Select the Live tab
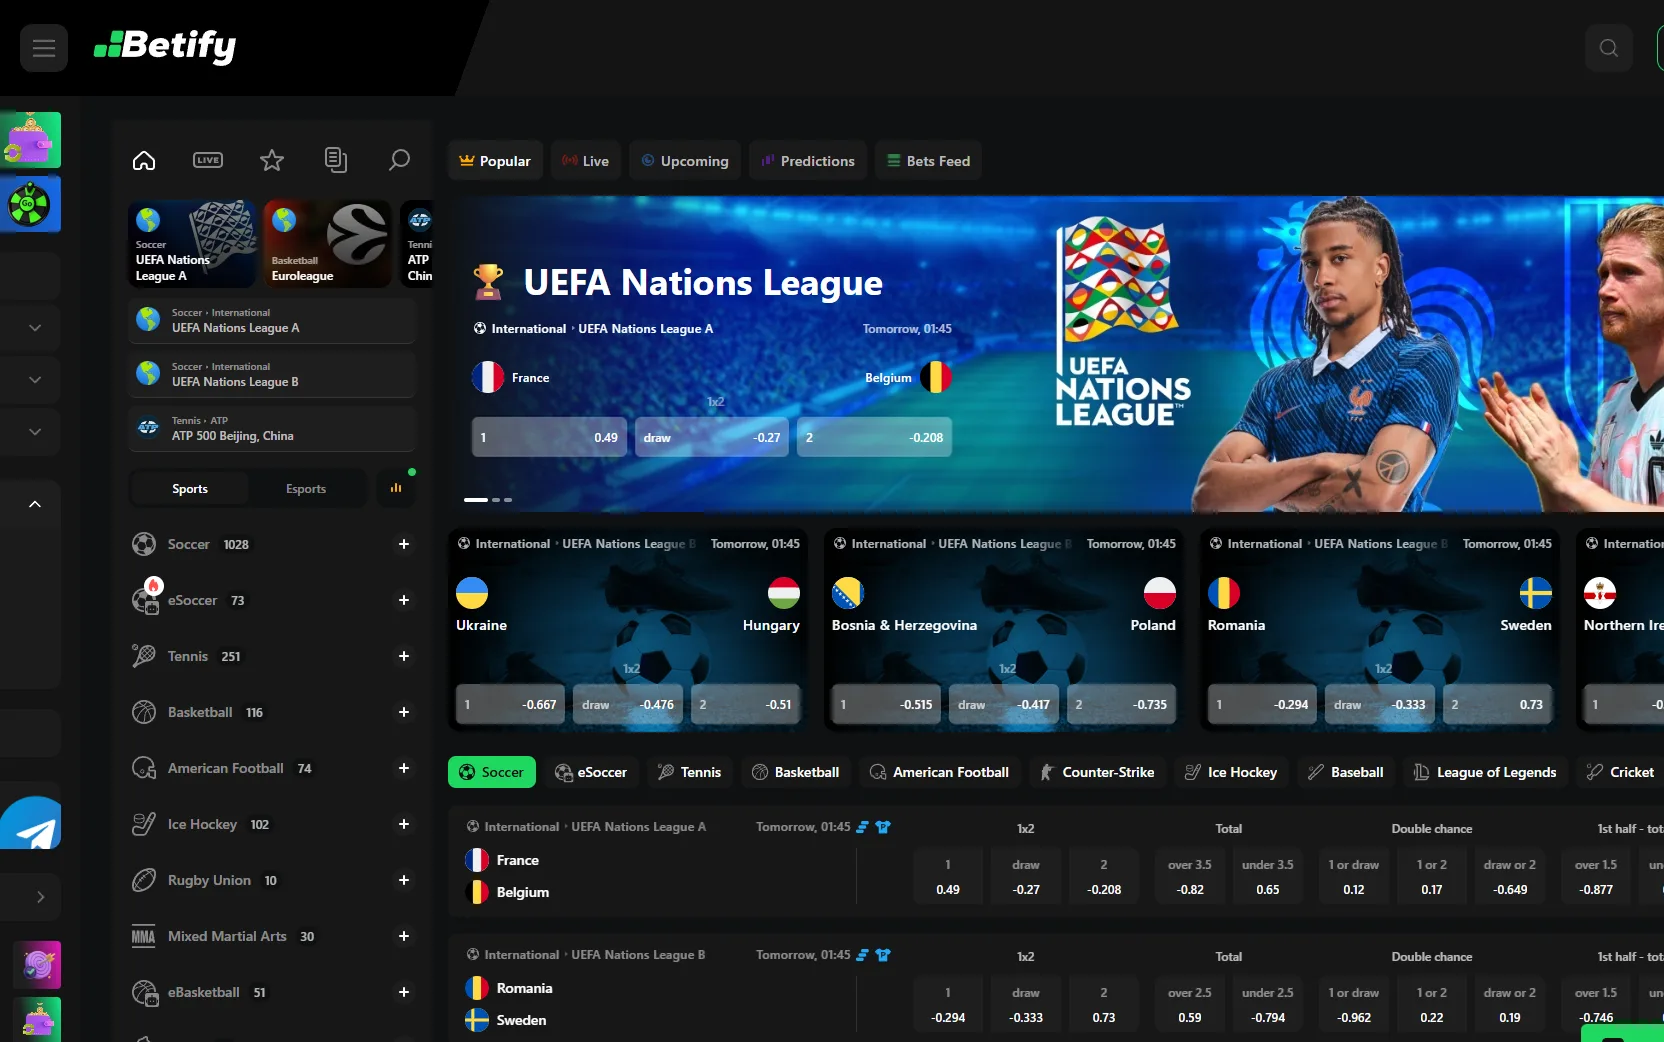 586,161
